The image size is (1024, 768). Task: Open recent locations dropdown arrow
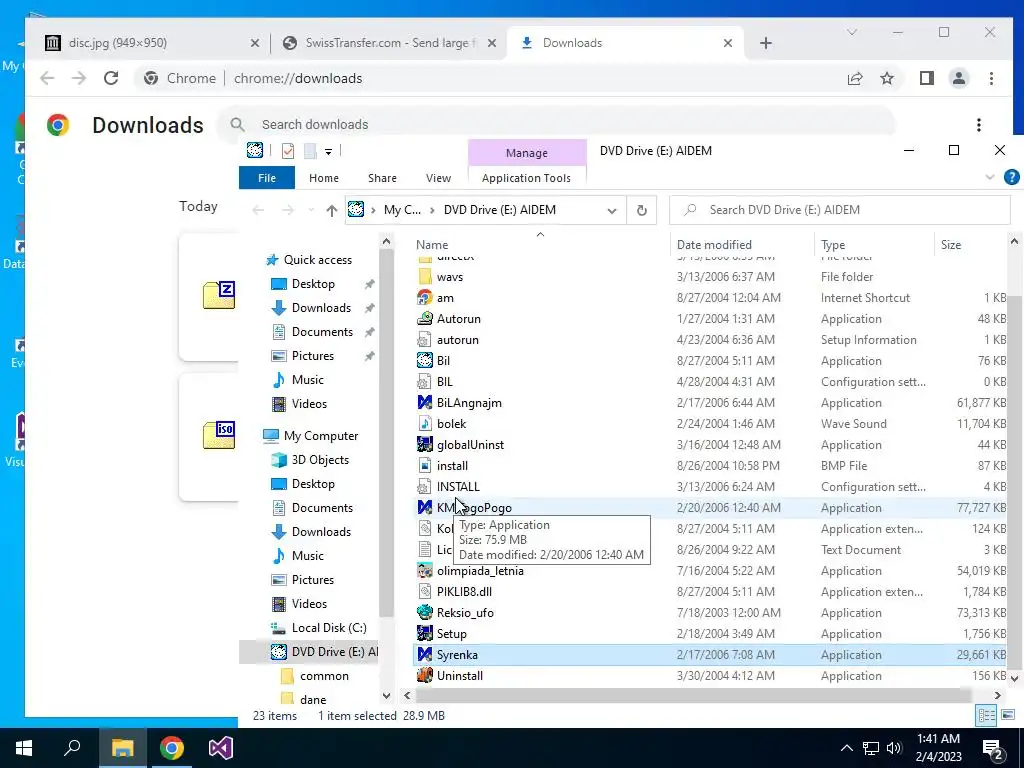pos(312,210)
